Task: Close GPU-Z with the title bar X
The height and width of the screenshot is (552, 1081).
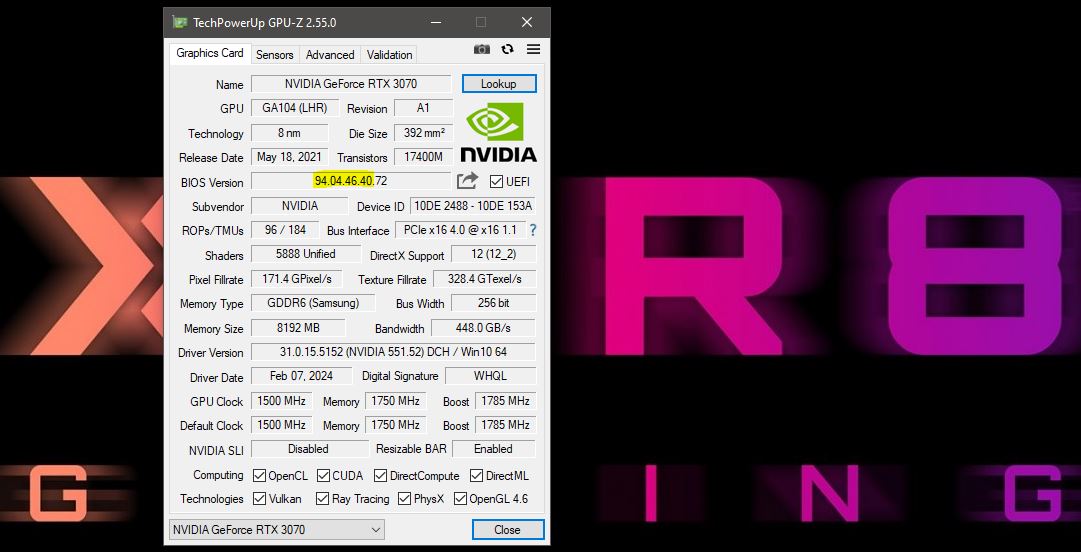Action: pos(527,22)
